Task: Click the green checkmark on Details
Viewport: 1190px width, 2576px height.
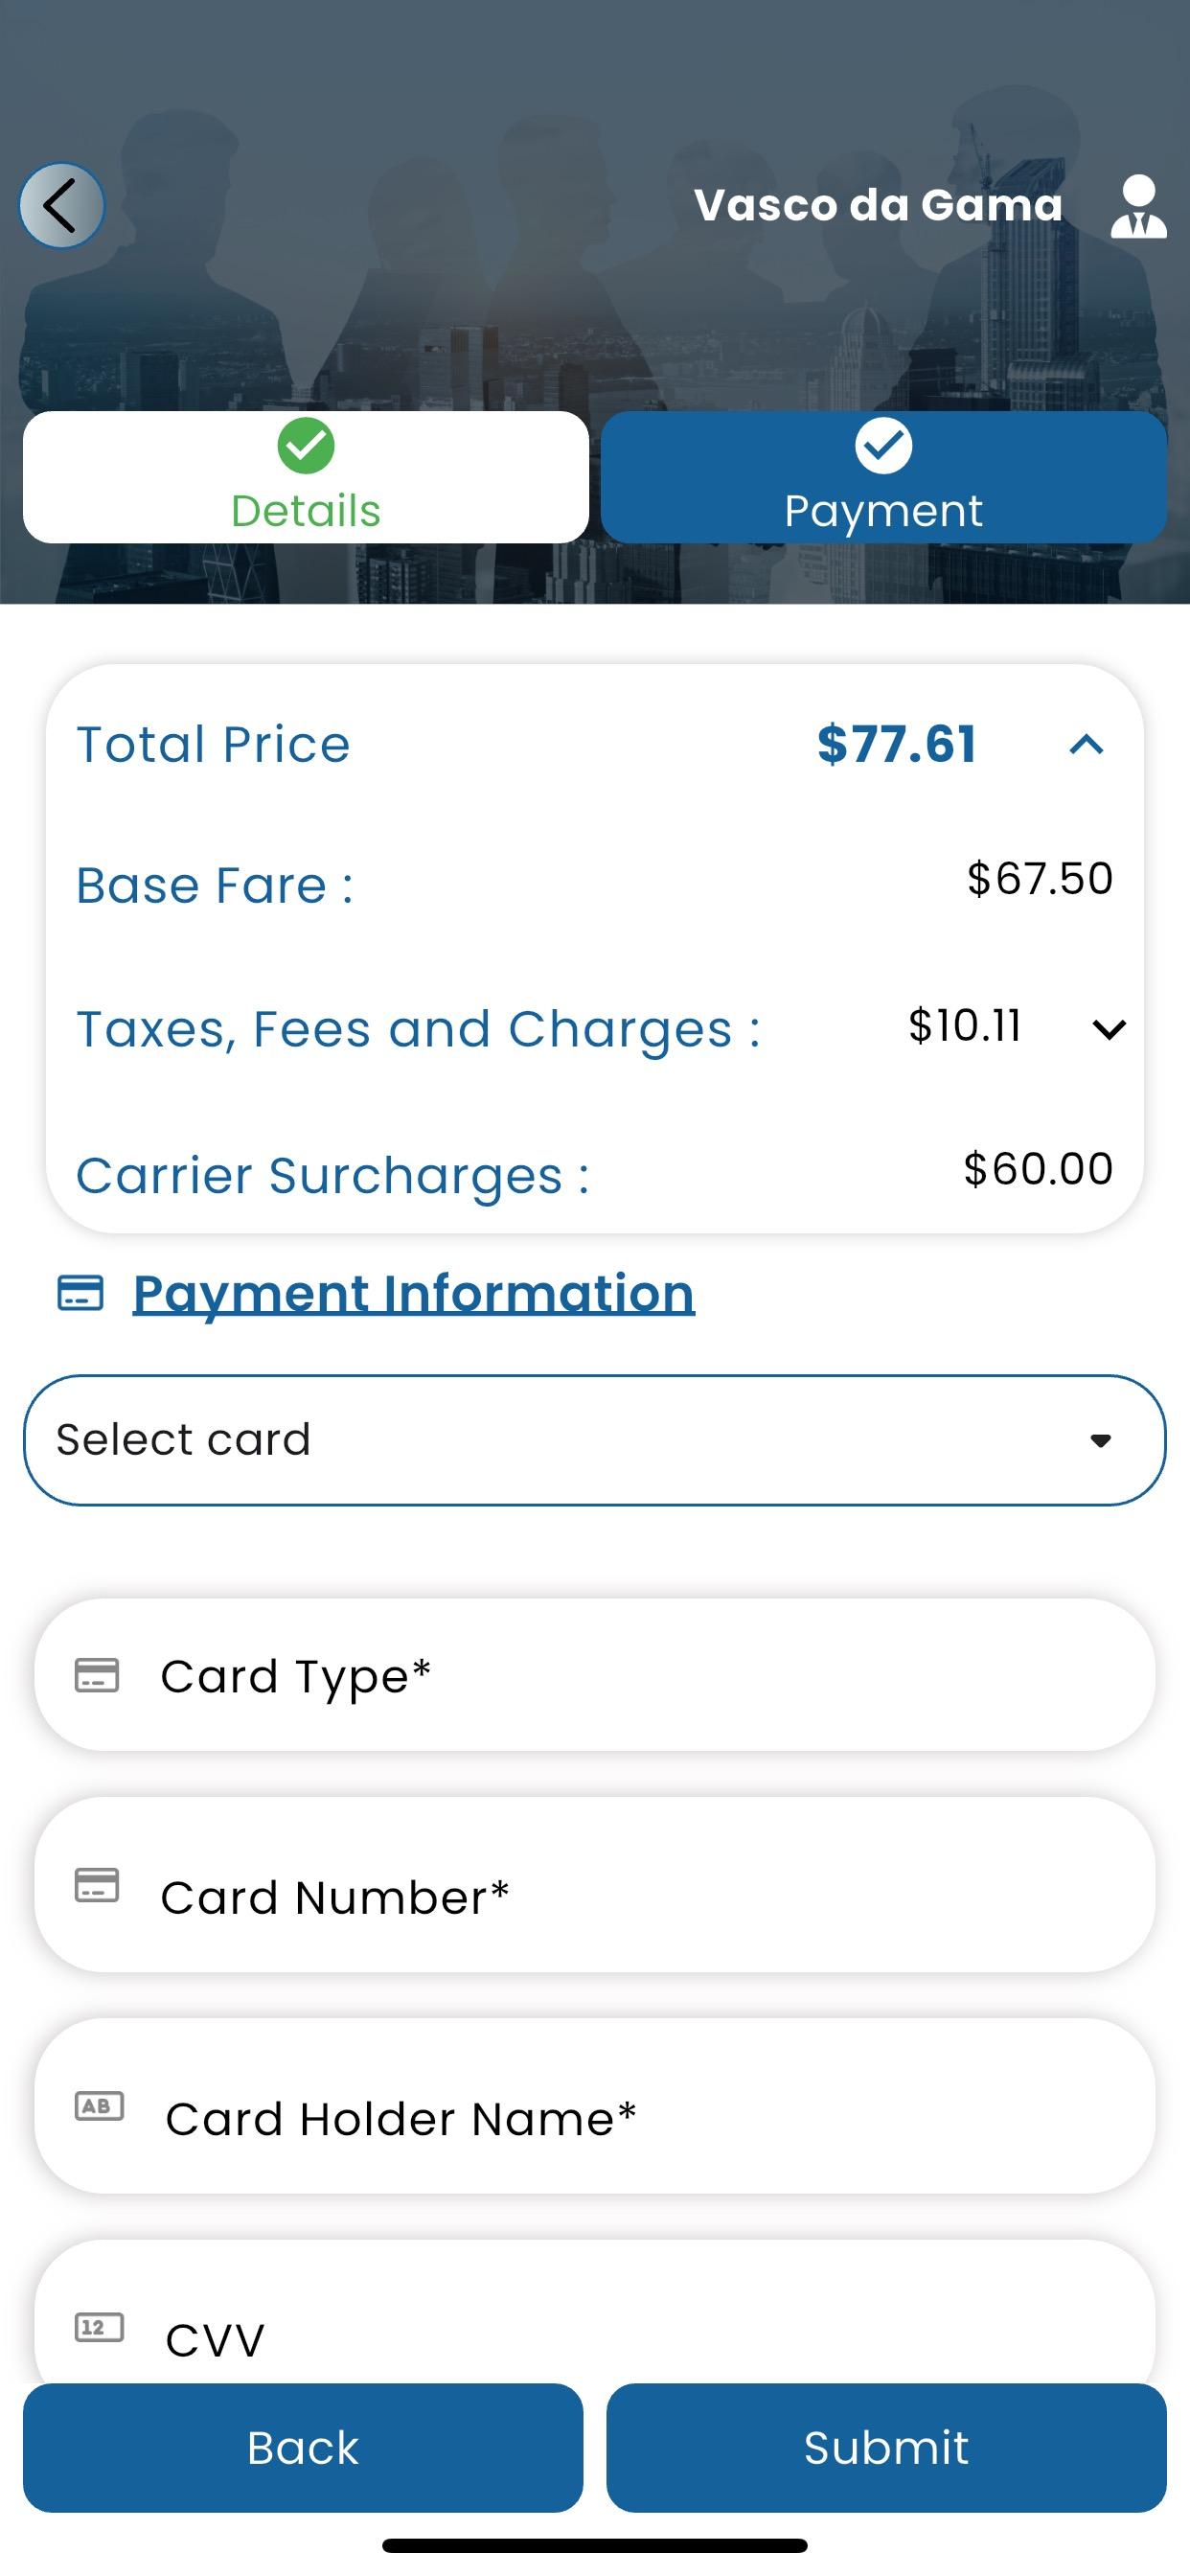Action: tap(306, 446)
